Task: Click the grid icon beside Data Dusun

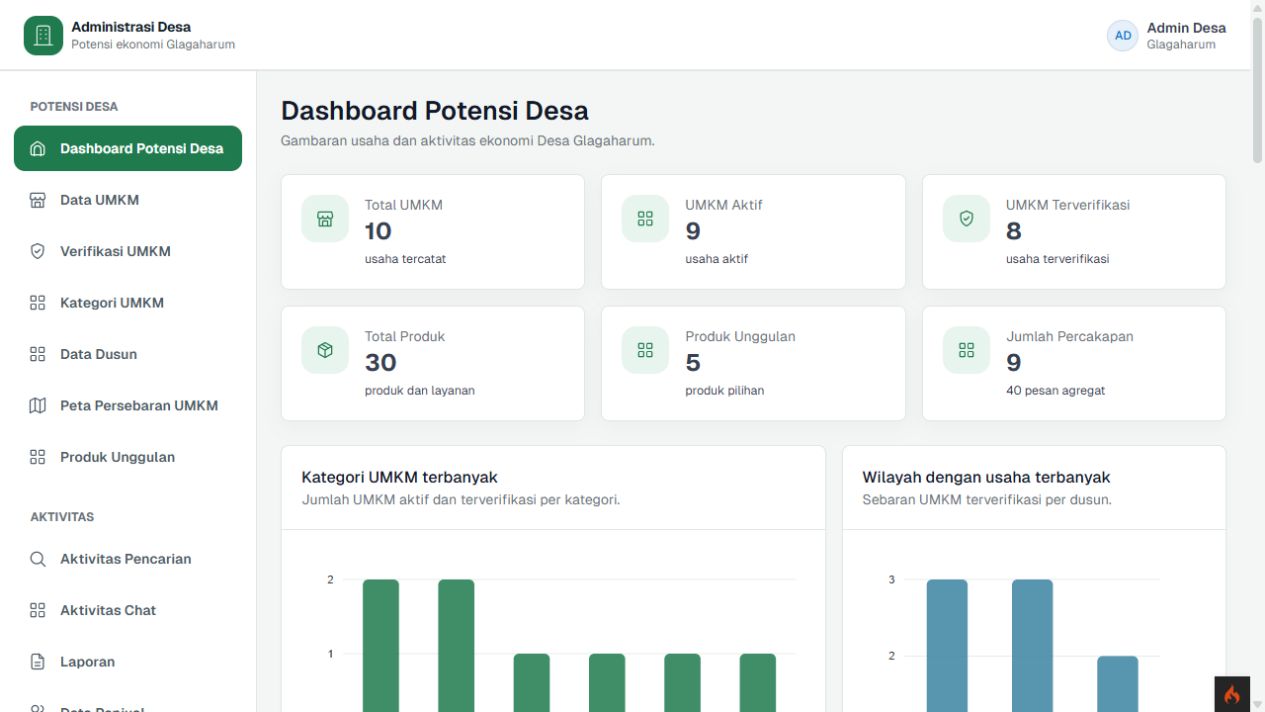Action: pyautogui.click(x=38, y=354)
